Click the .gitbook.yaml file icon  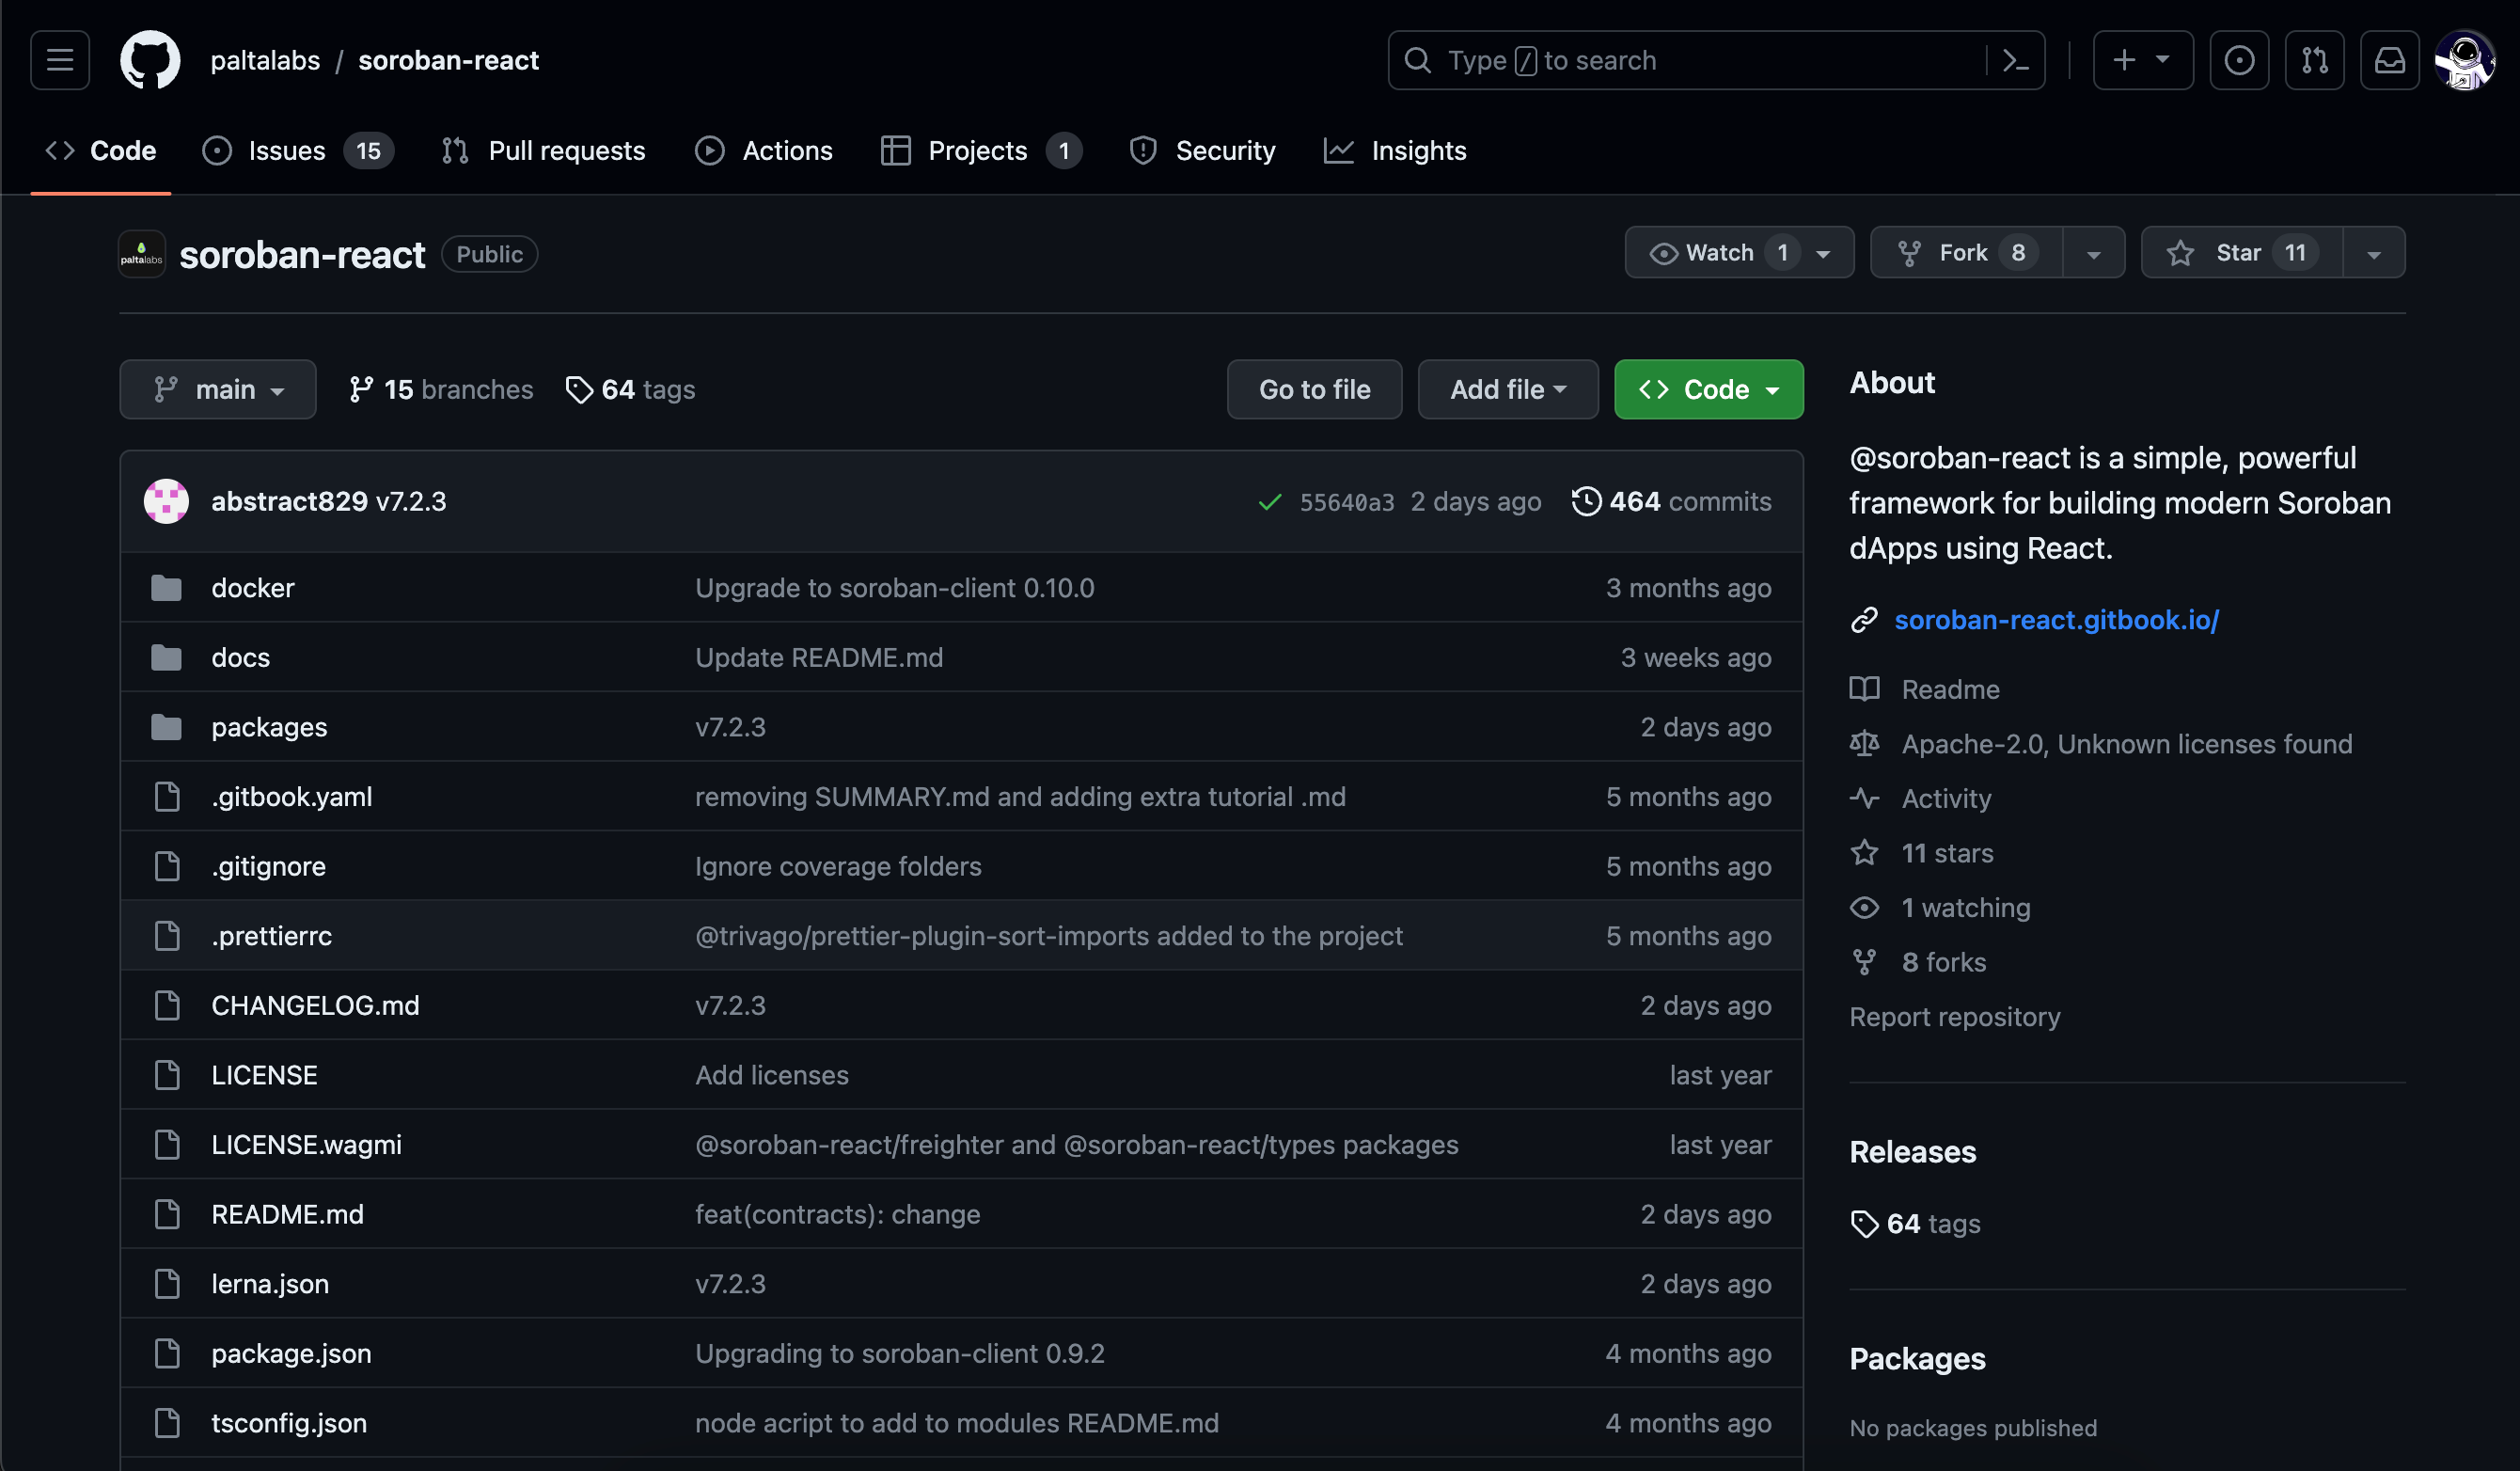pyautogui.click(x=167, y=797)
